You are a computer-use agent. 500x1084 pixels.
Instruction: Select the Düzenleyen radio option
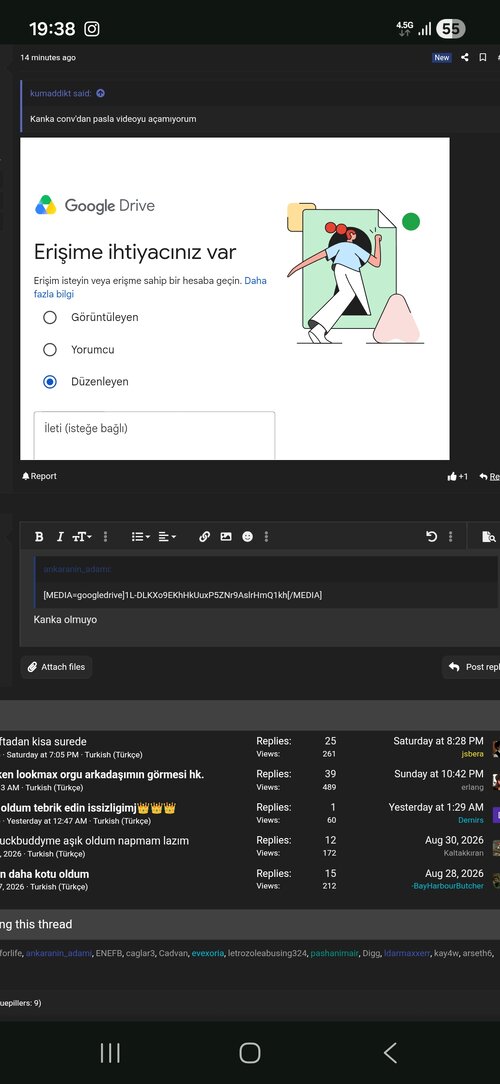coord(50,382)
